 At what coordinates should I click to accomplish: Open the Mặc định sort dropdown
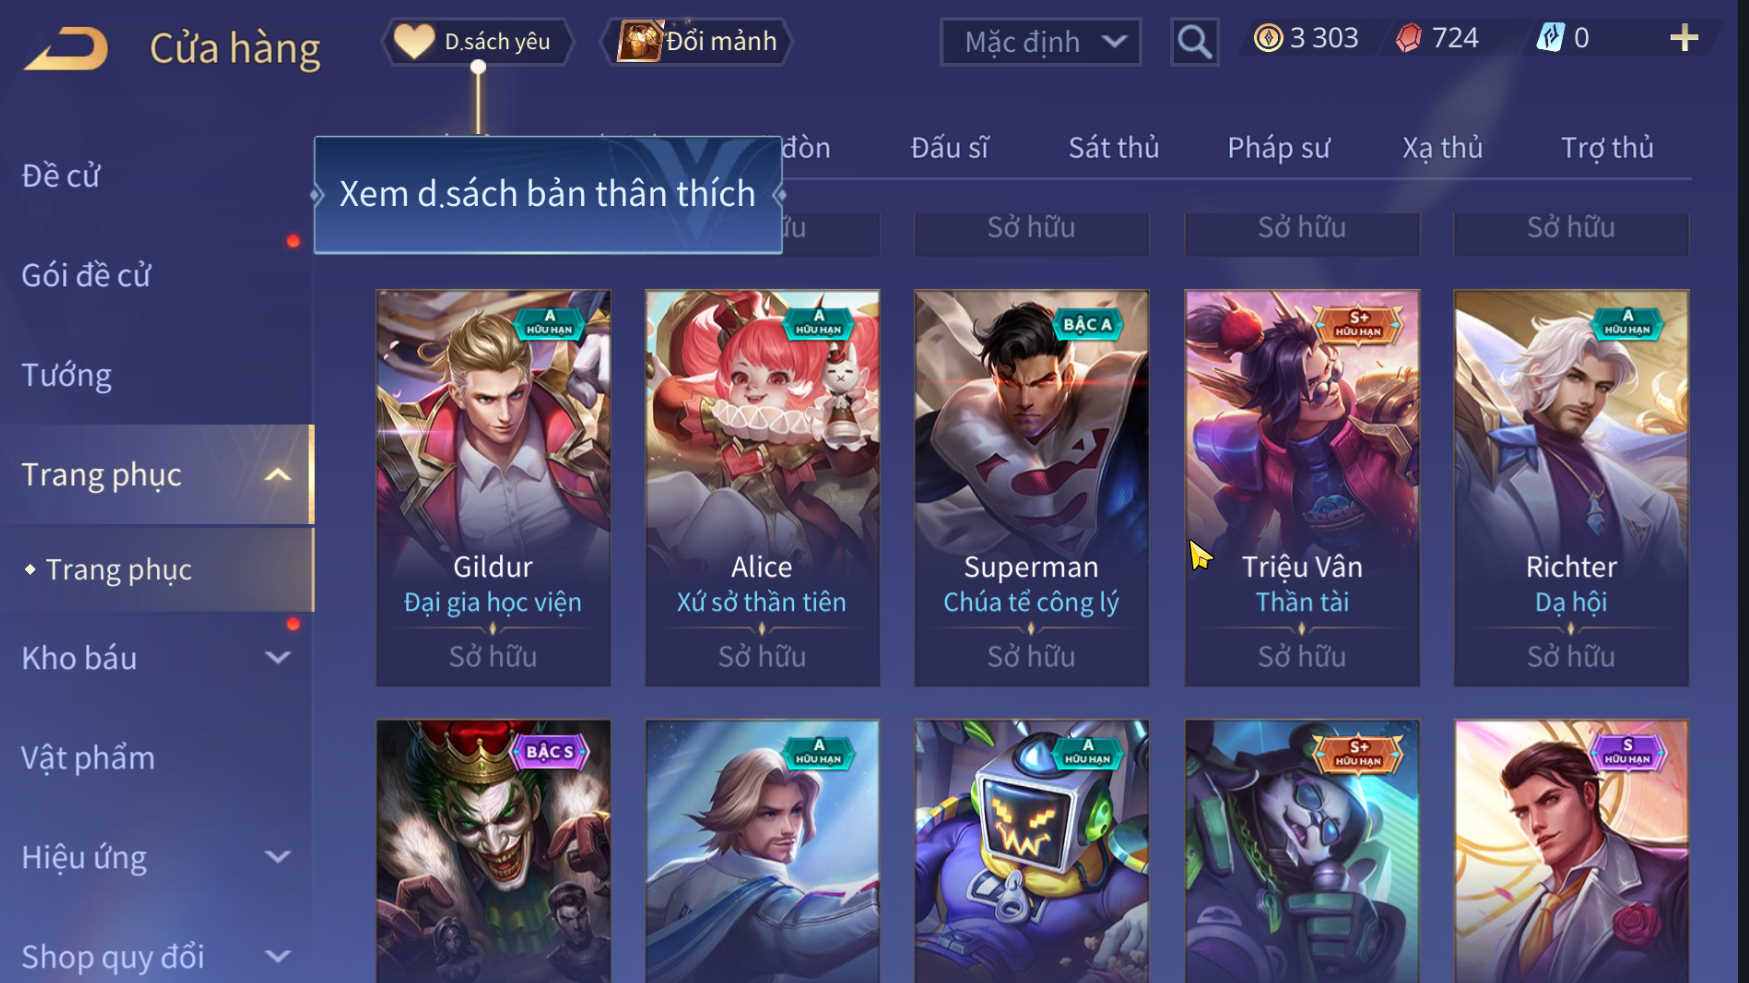click(x=1040, y=42)
